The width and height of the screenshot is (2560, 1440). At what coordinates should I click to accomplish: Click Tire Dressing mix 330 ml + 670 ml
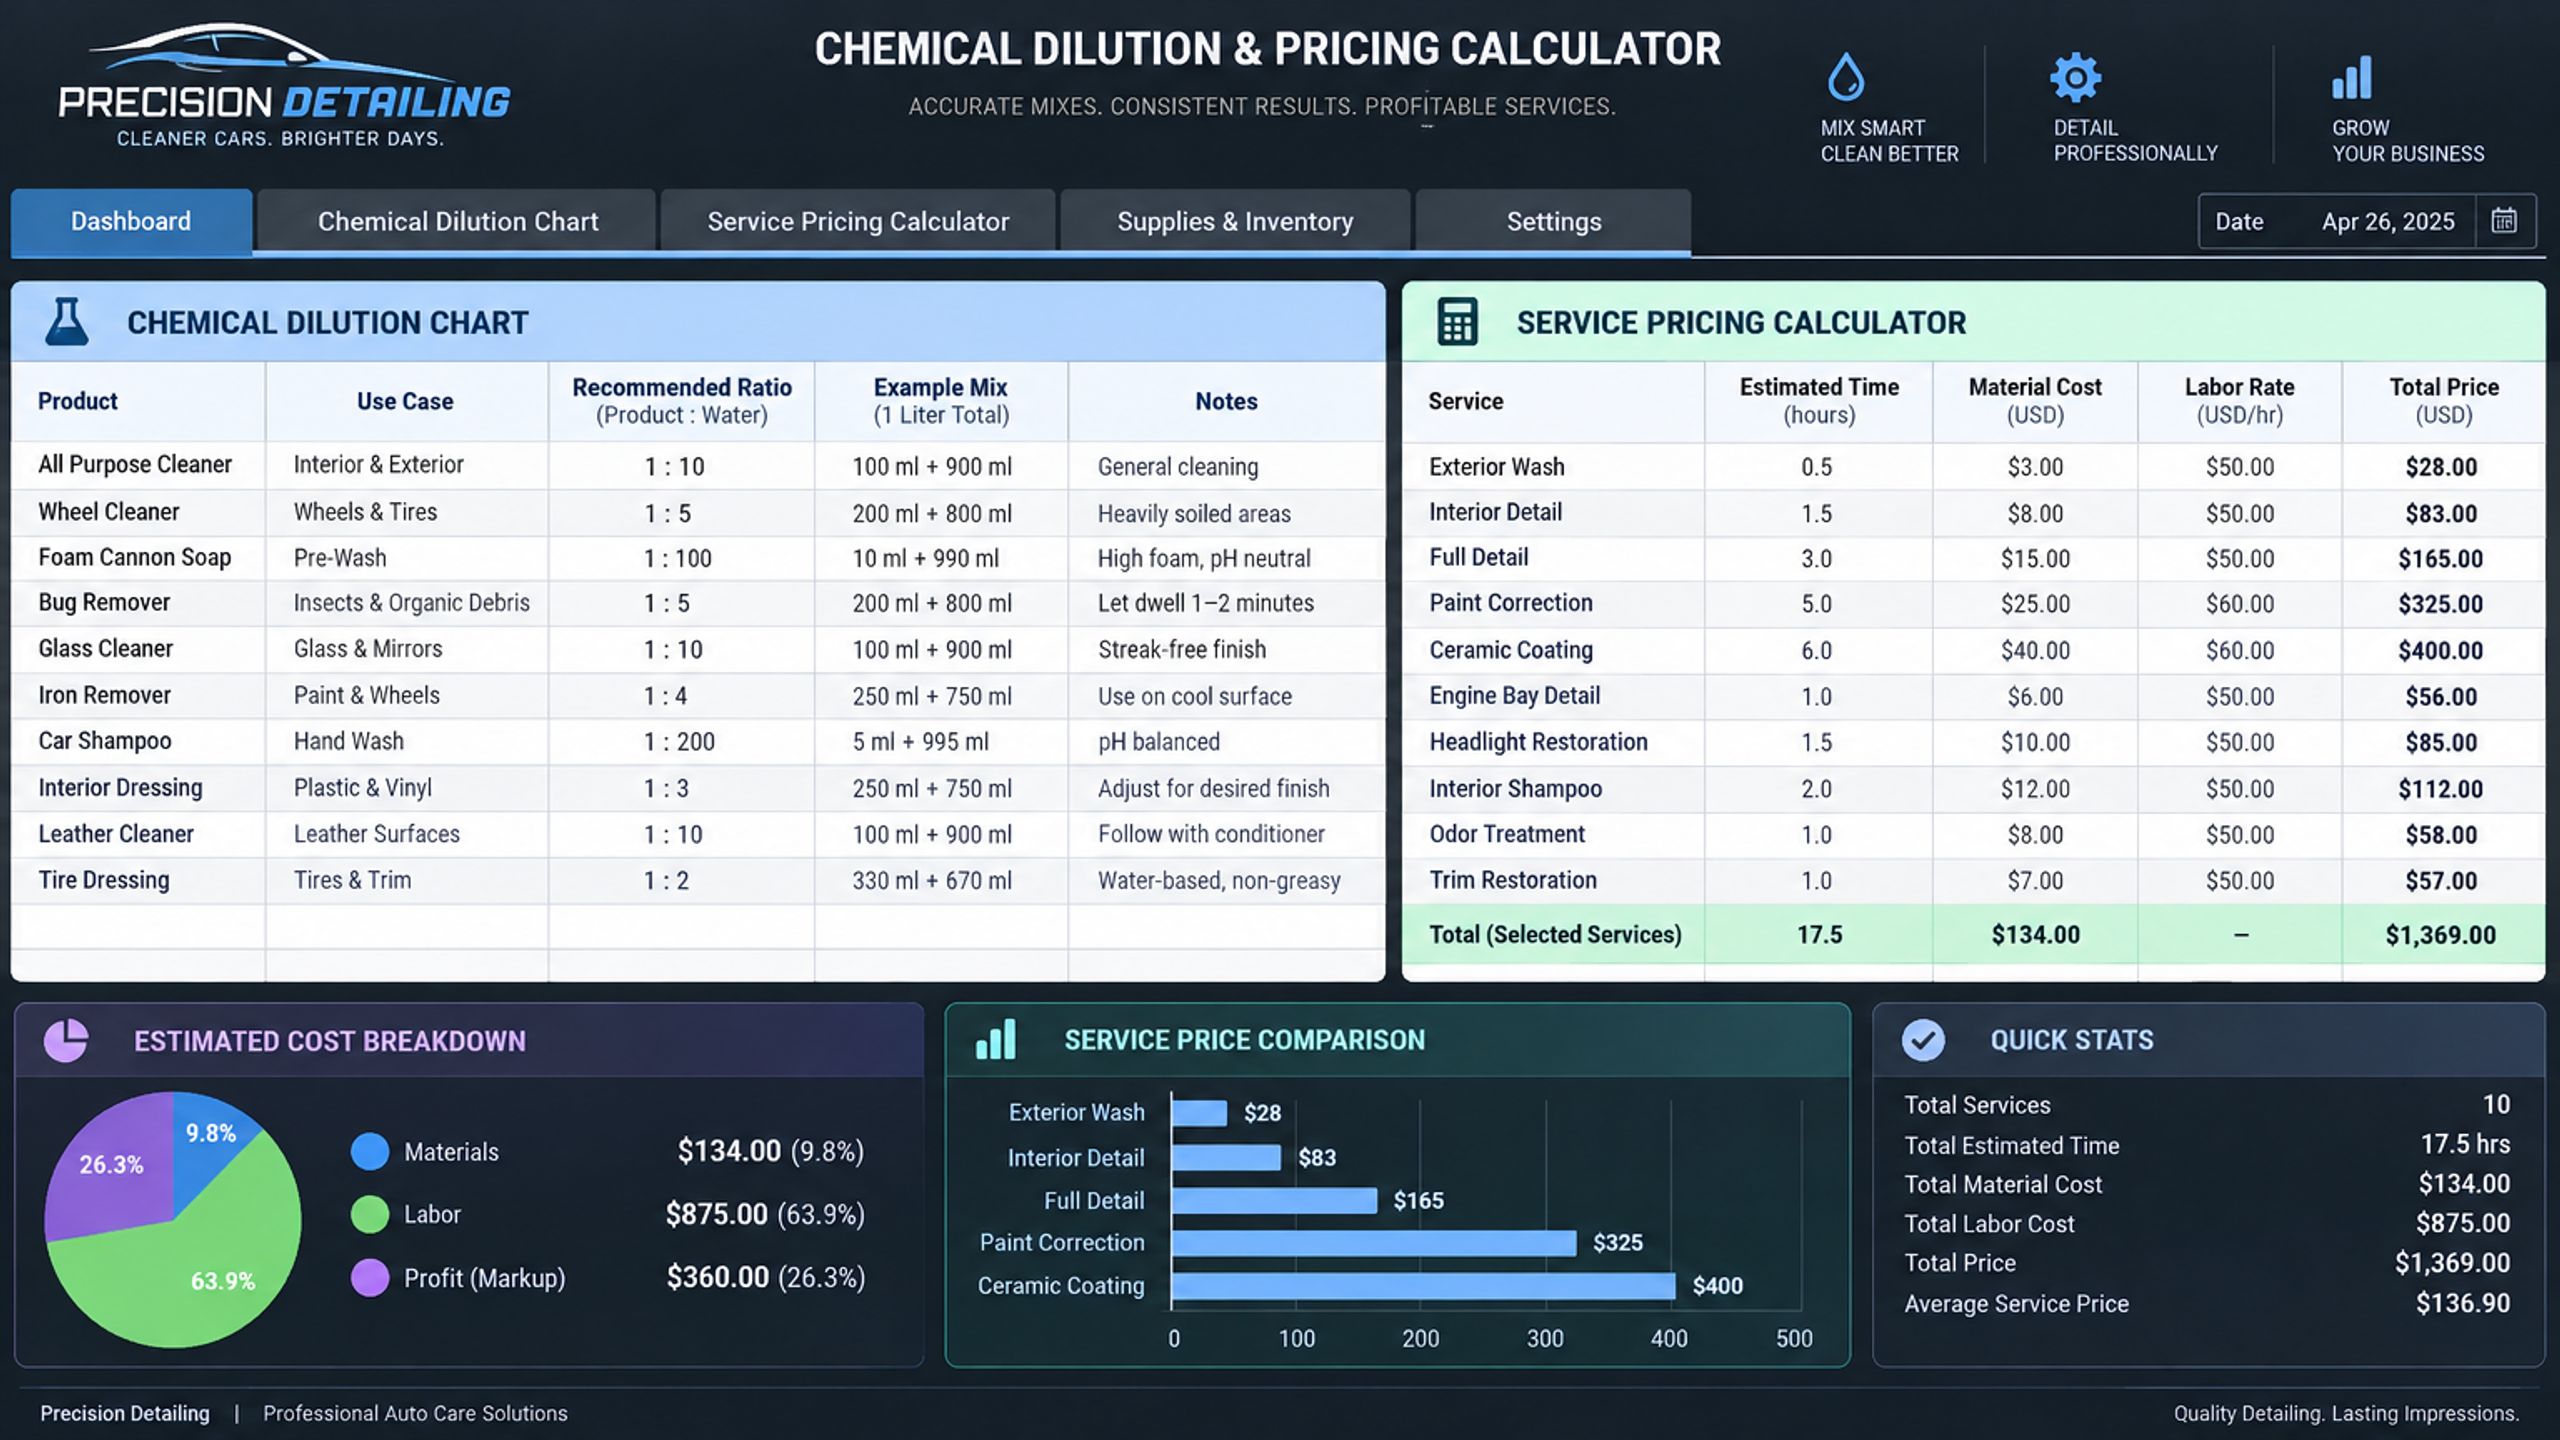point(932,881)
